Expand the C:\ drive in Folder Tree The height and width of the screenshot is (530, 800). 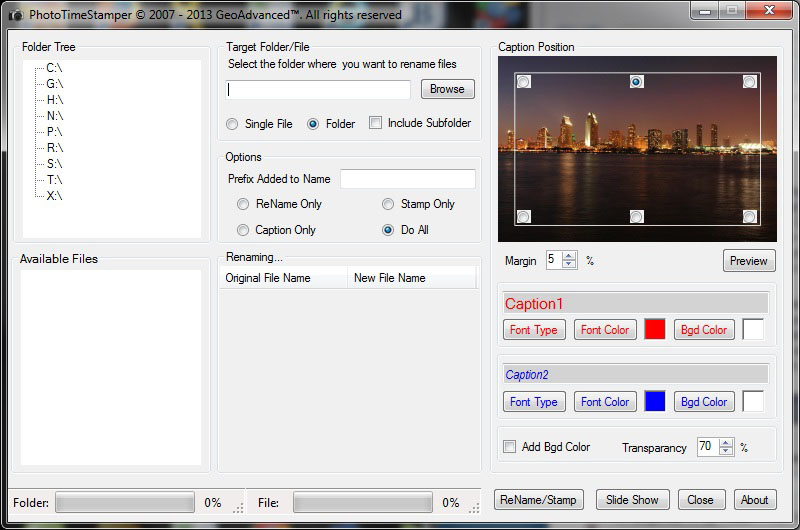pyautogui.click(x=54, y=68)
